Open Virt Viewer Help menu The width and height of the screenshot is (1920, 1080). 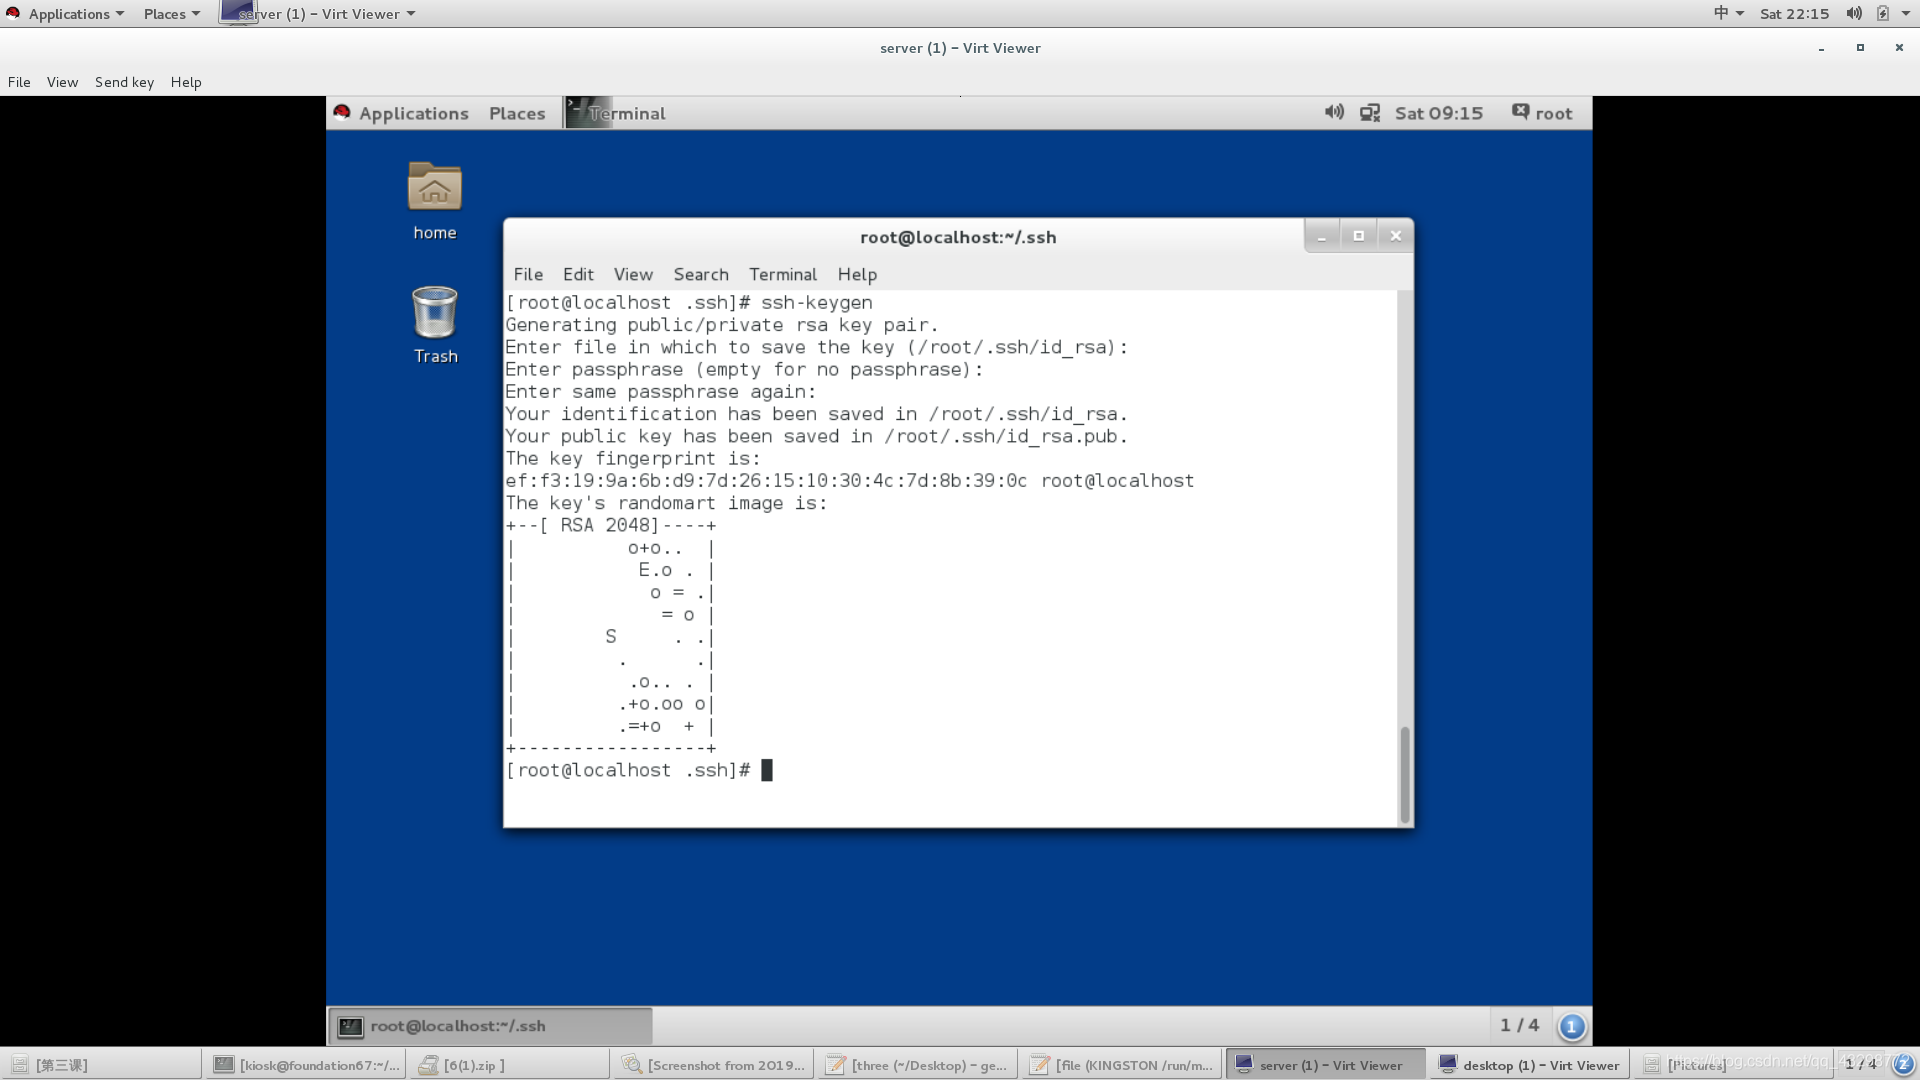pyautogui.click(x=186, y=82)
